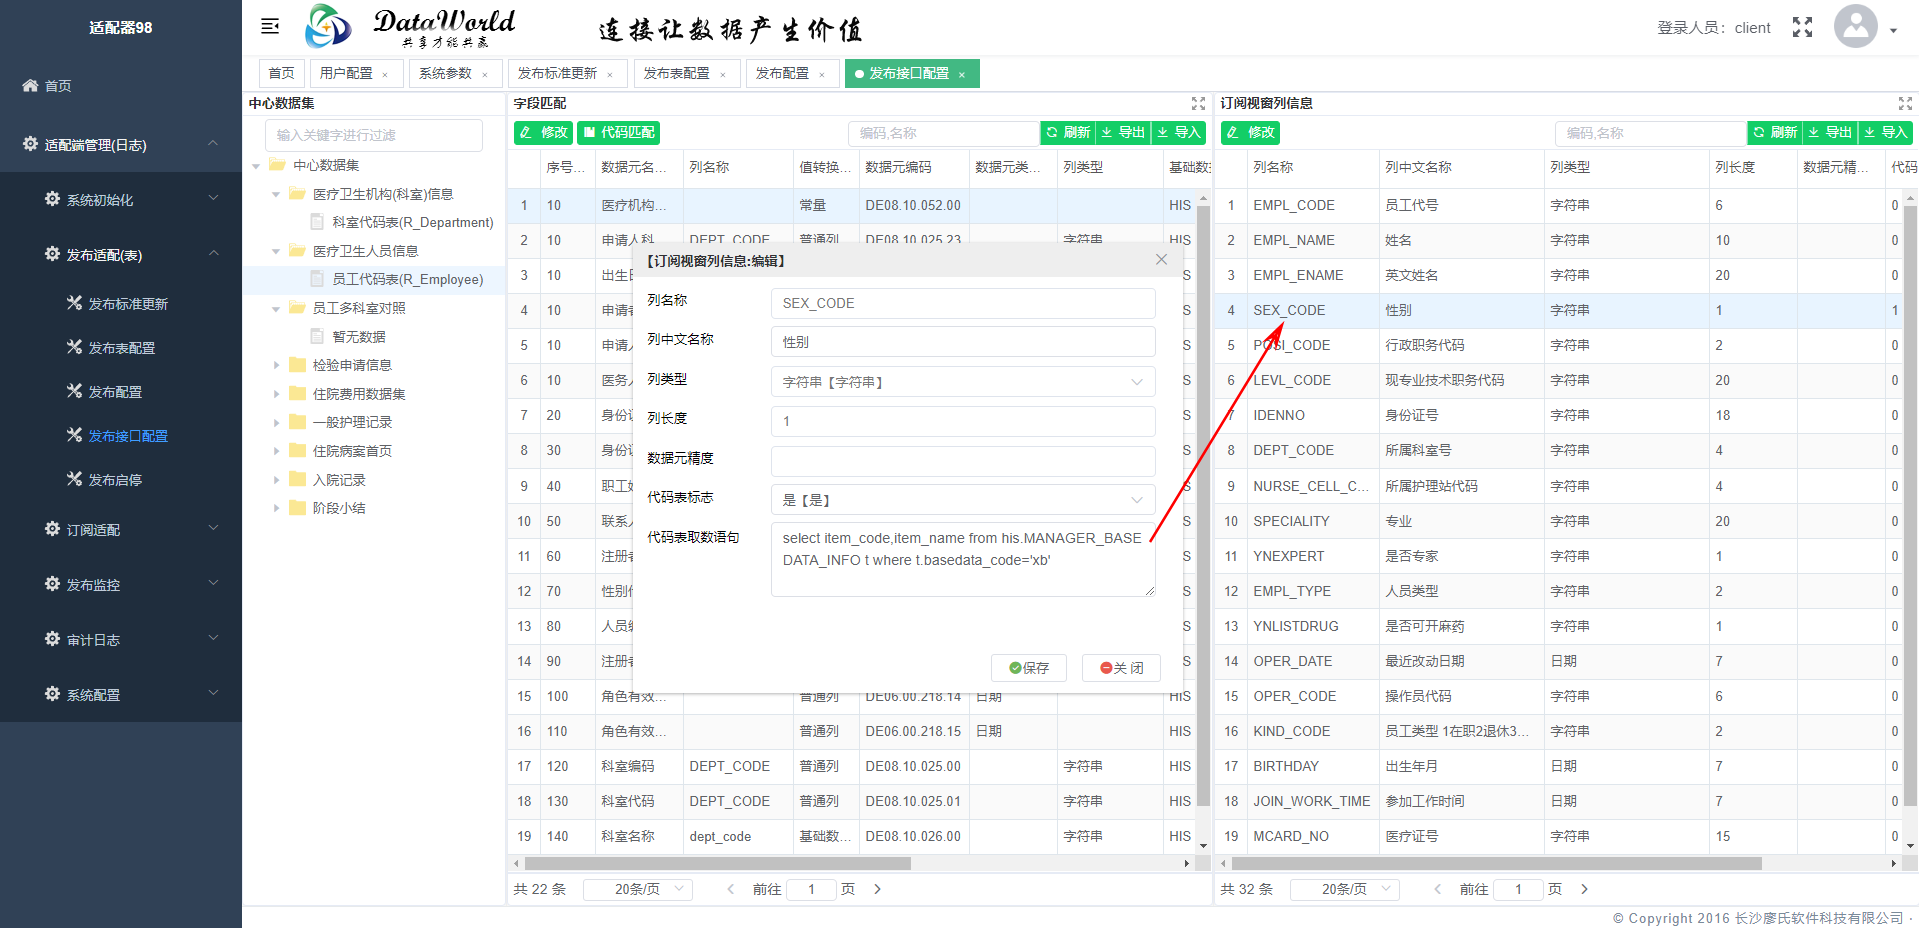Expand 系统初始化 sidebar menu
Viewport: 1919px width, 928px height.
[121, 200]
